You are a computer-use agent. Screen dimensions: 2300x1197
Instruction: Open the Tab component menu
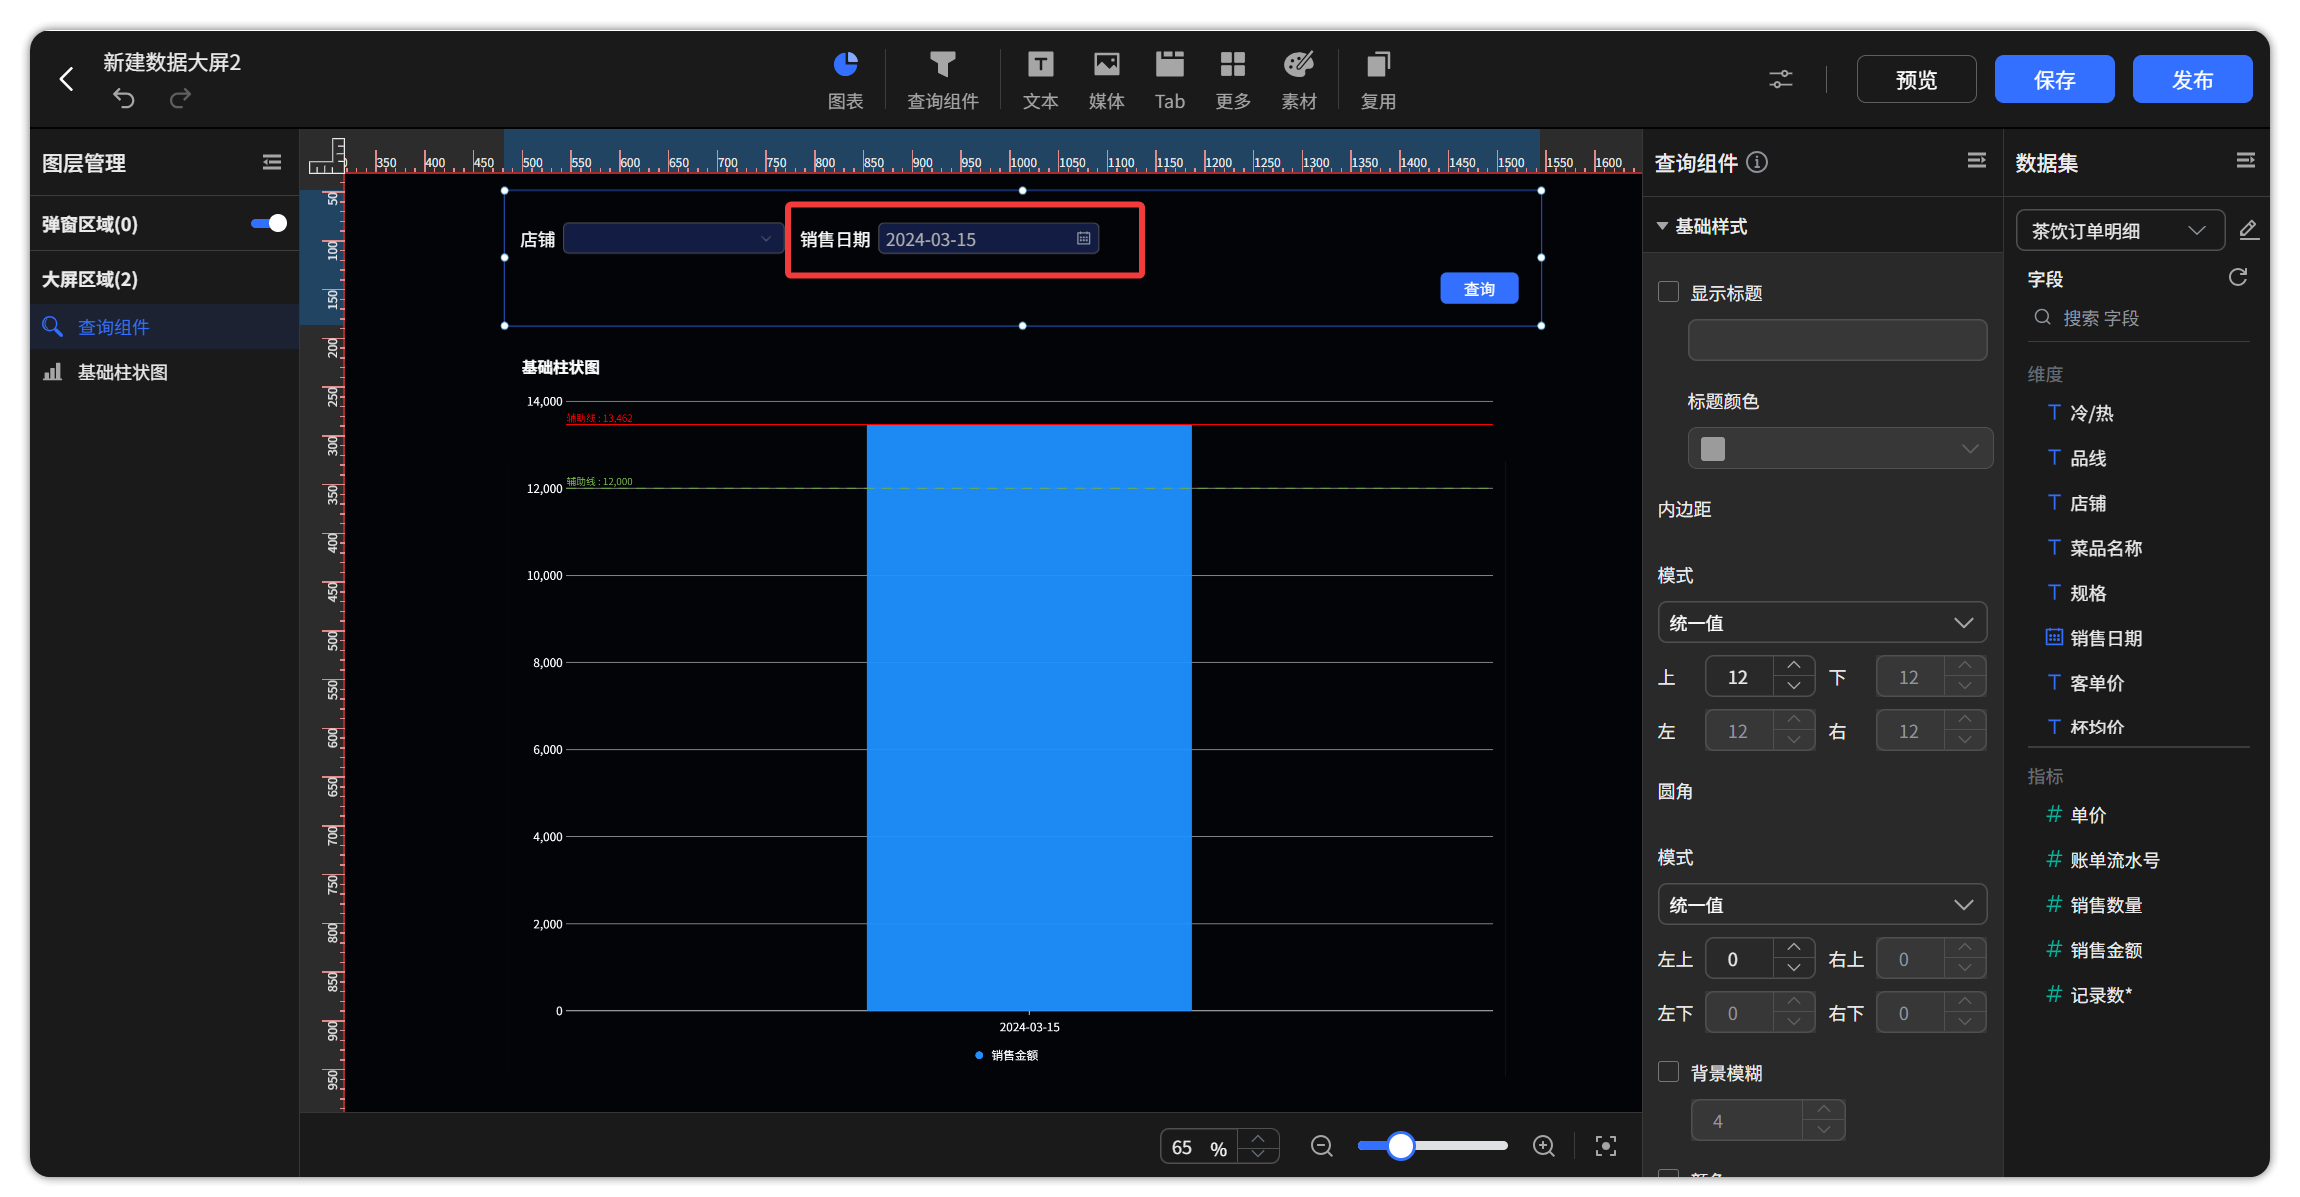coord(1169,80)
